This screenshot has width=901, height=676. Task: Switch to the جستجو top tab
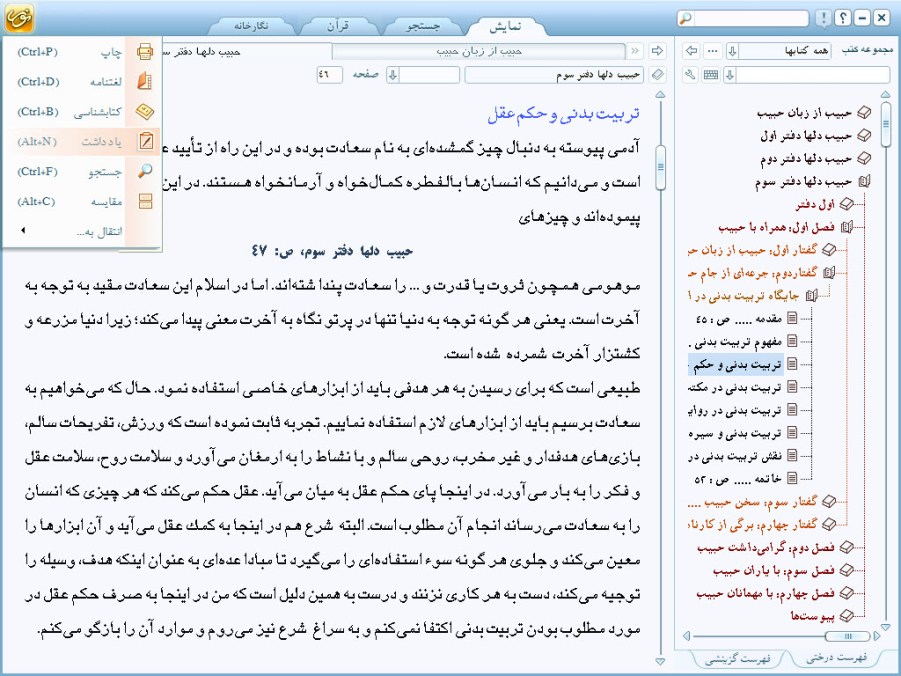[x=423, y=26]
